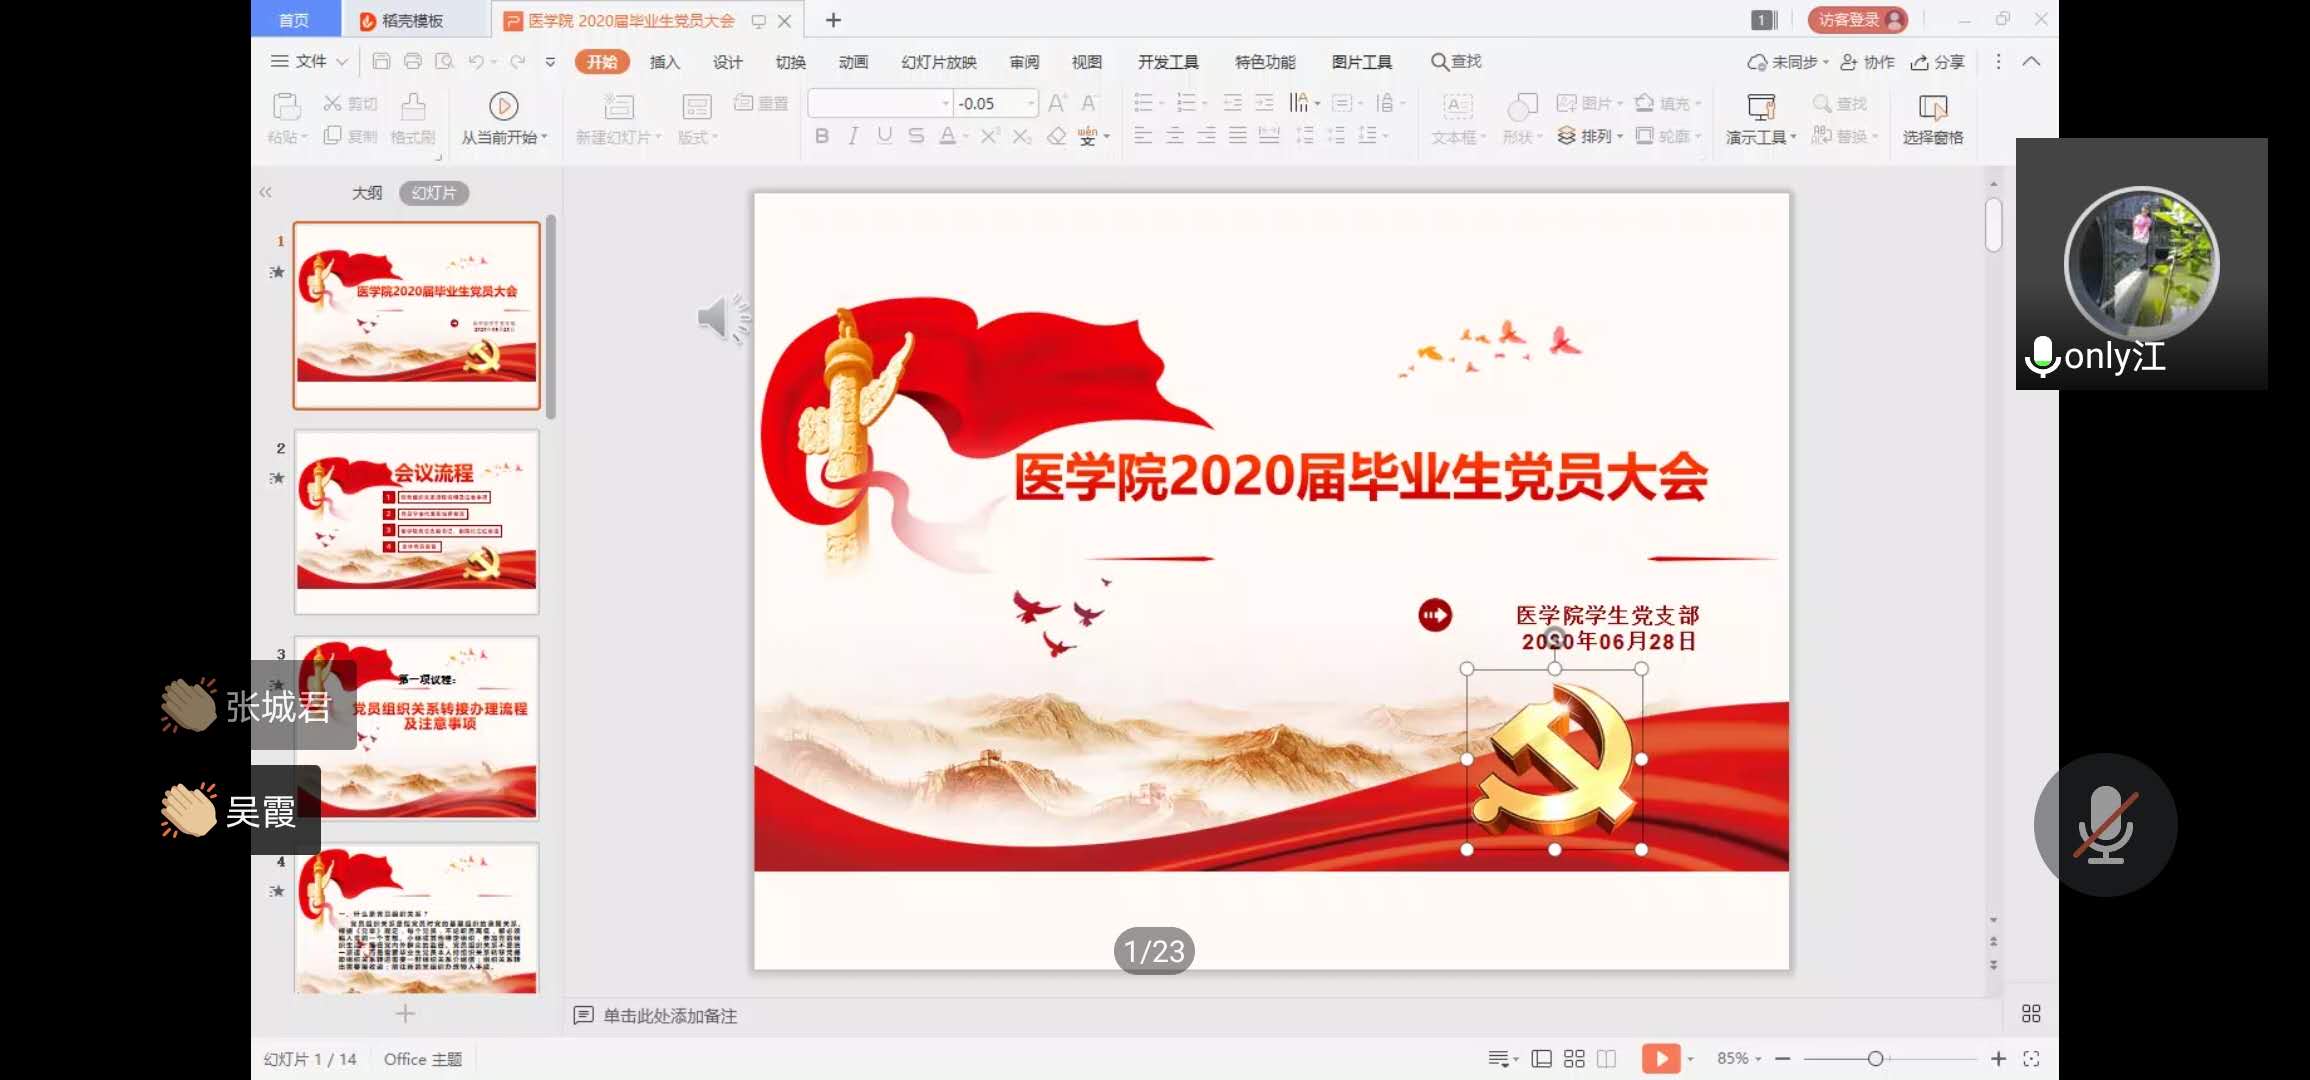Open the Arrange (排列) dropdown
Screen dimensions: 2310x1080
coord(1590,136)
